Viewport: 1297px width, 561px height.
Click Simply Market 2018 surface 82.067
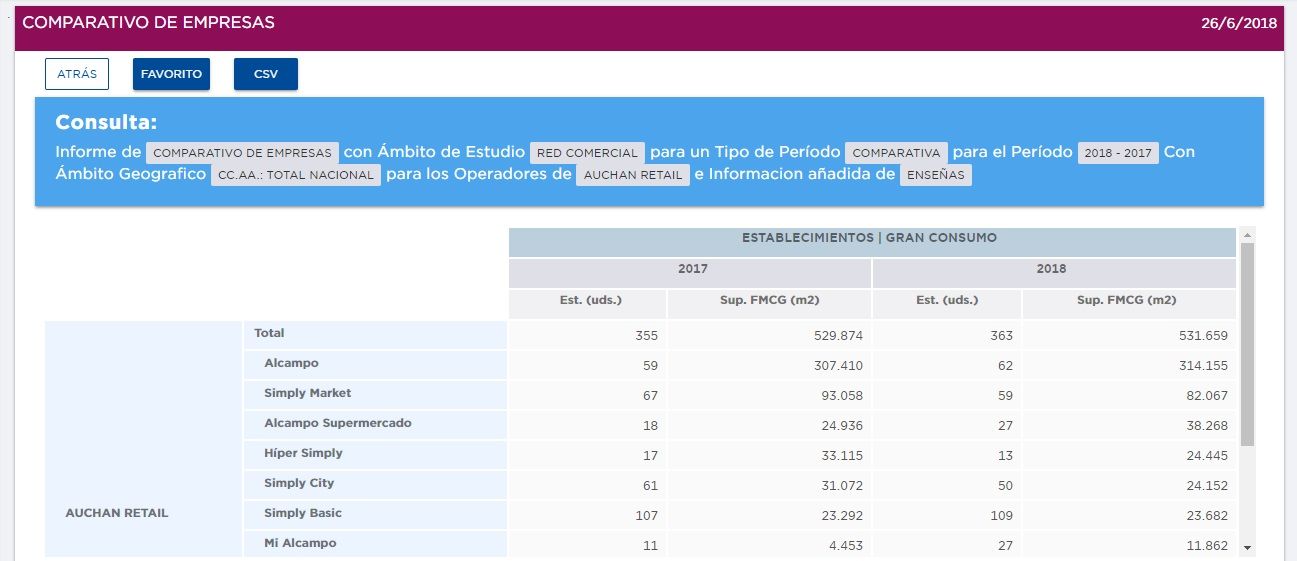(x=1206, y=396)
